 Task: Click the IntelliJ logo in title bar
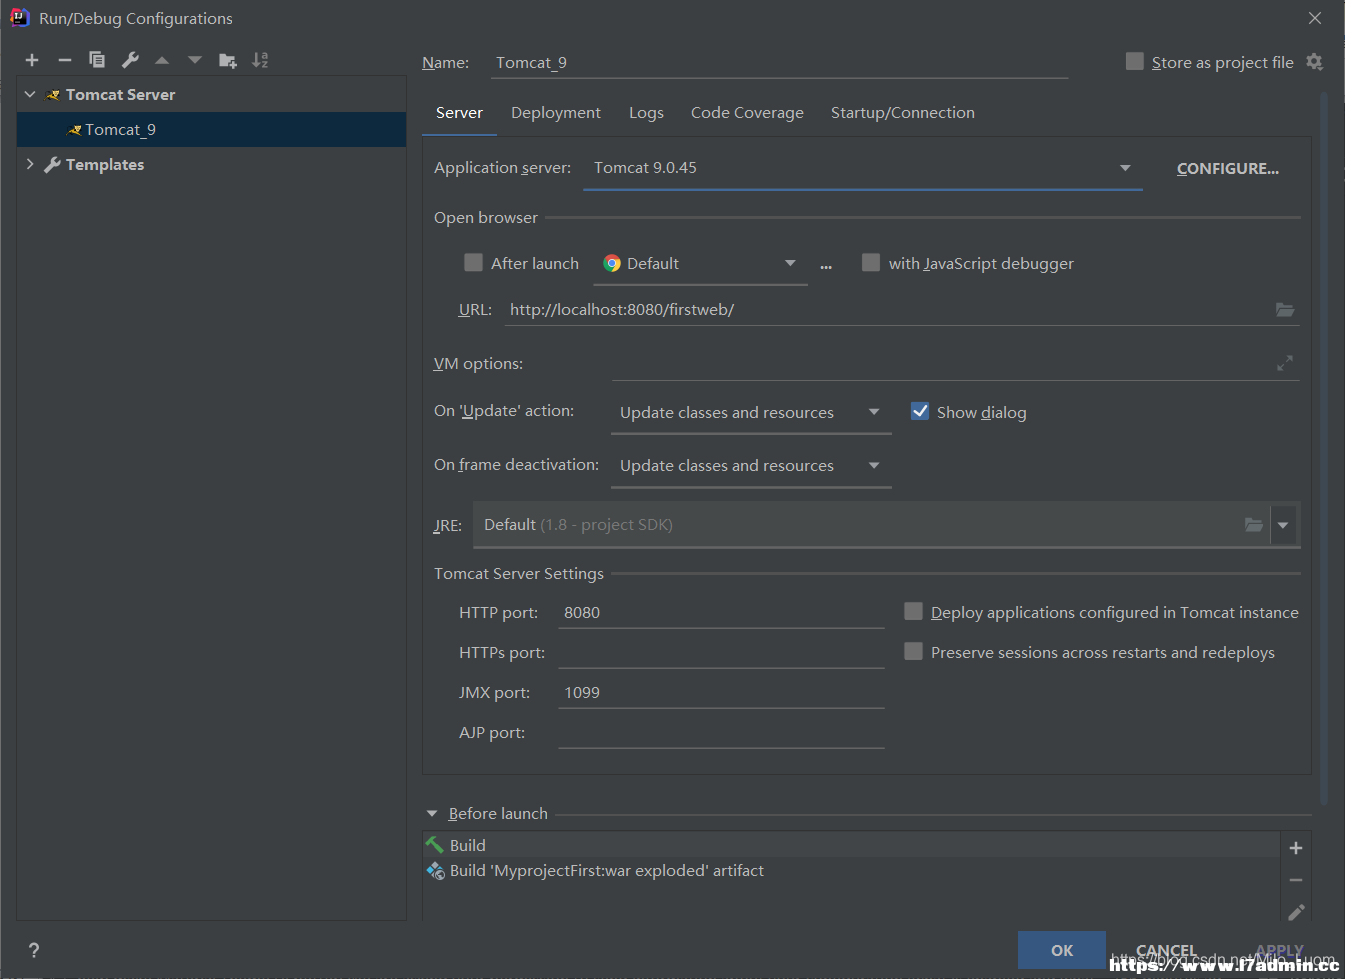[19, 18]
